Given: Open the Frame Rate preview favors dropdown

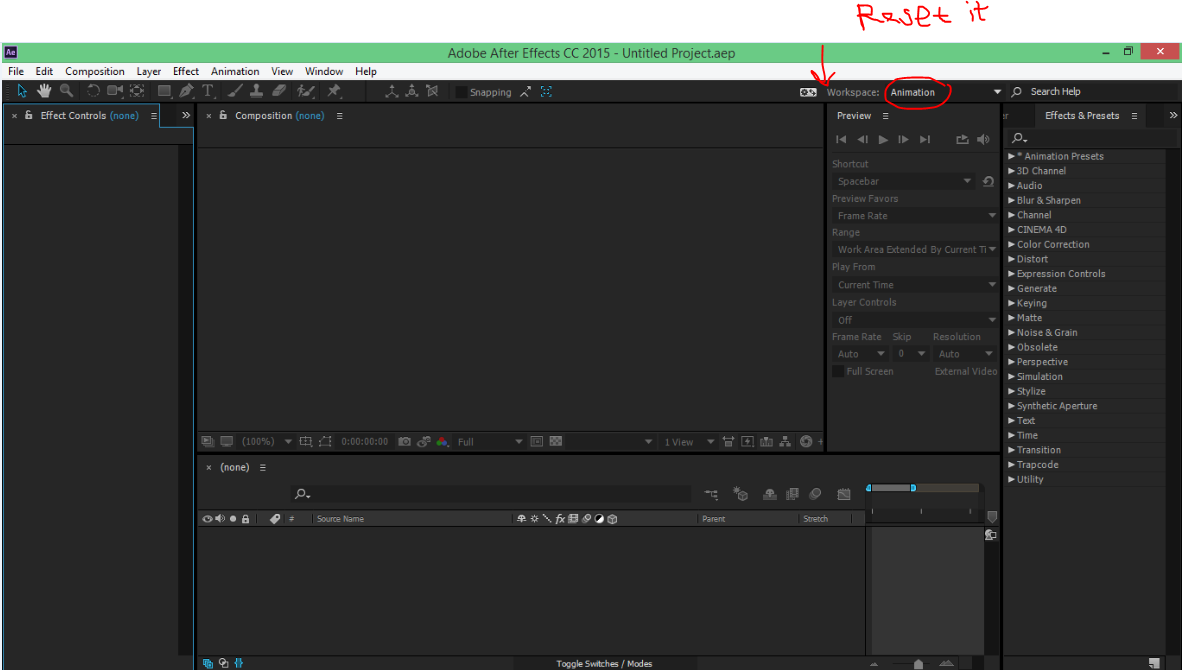Looking at the screenshot, I should [915, 216].
